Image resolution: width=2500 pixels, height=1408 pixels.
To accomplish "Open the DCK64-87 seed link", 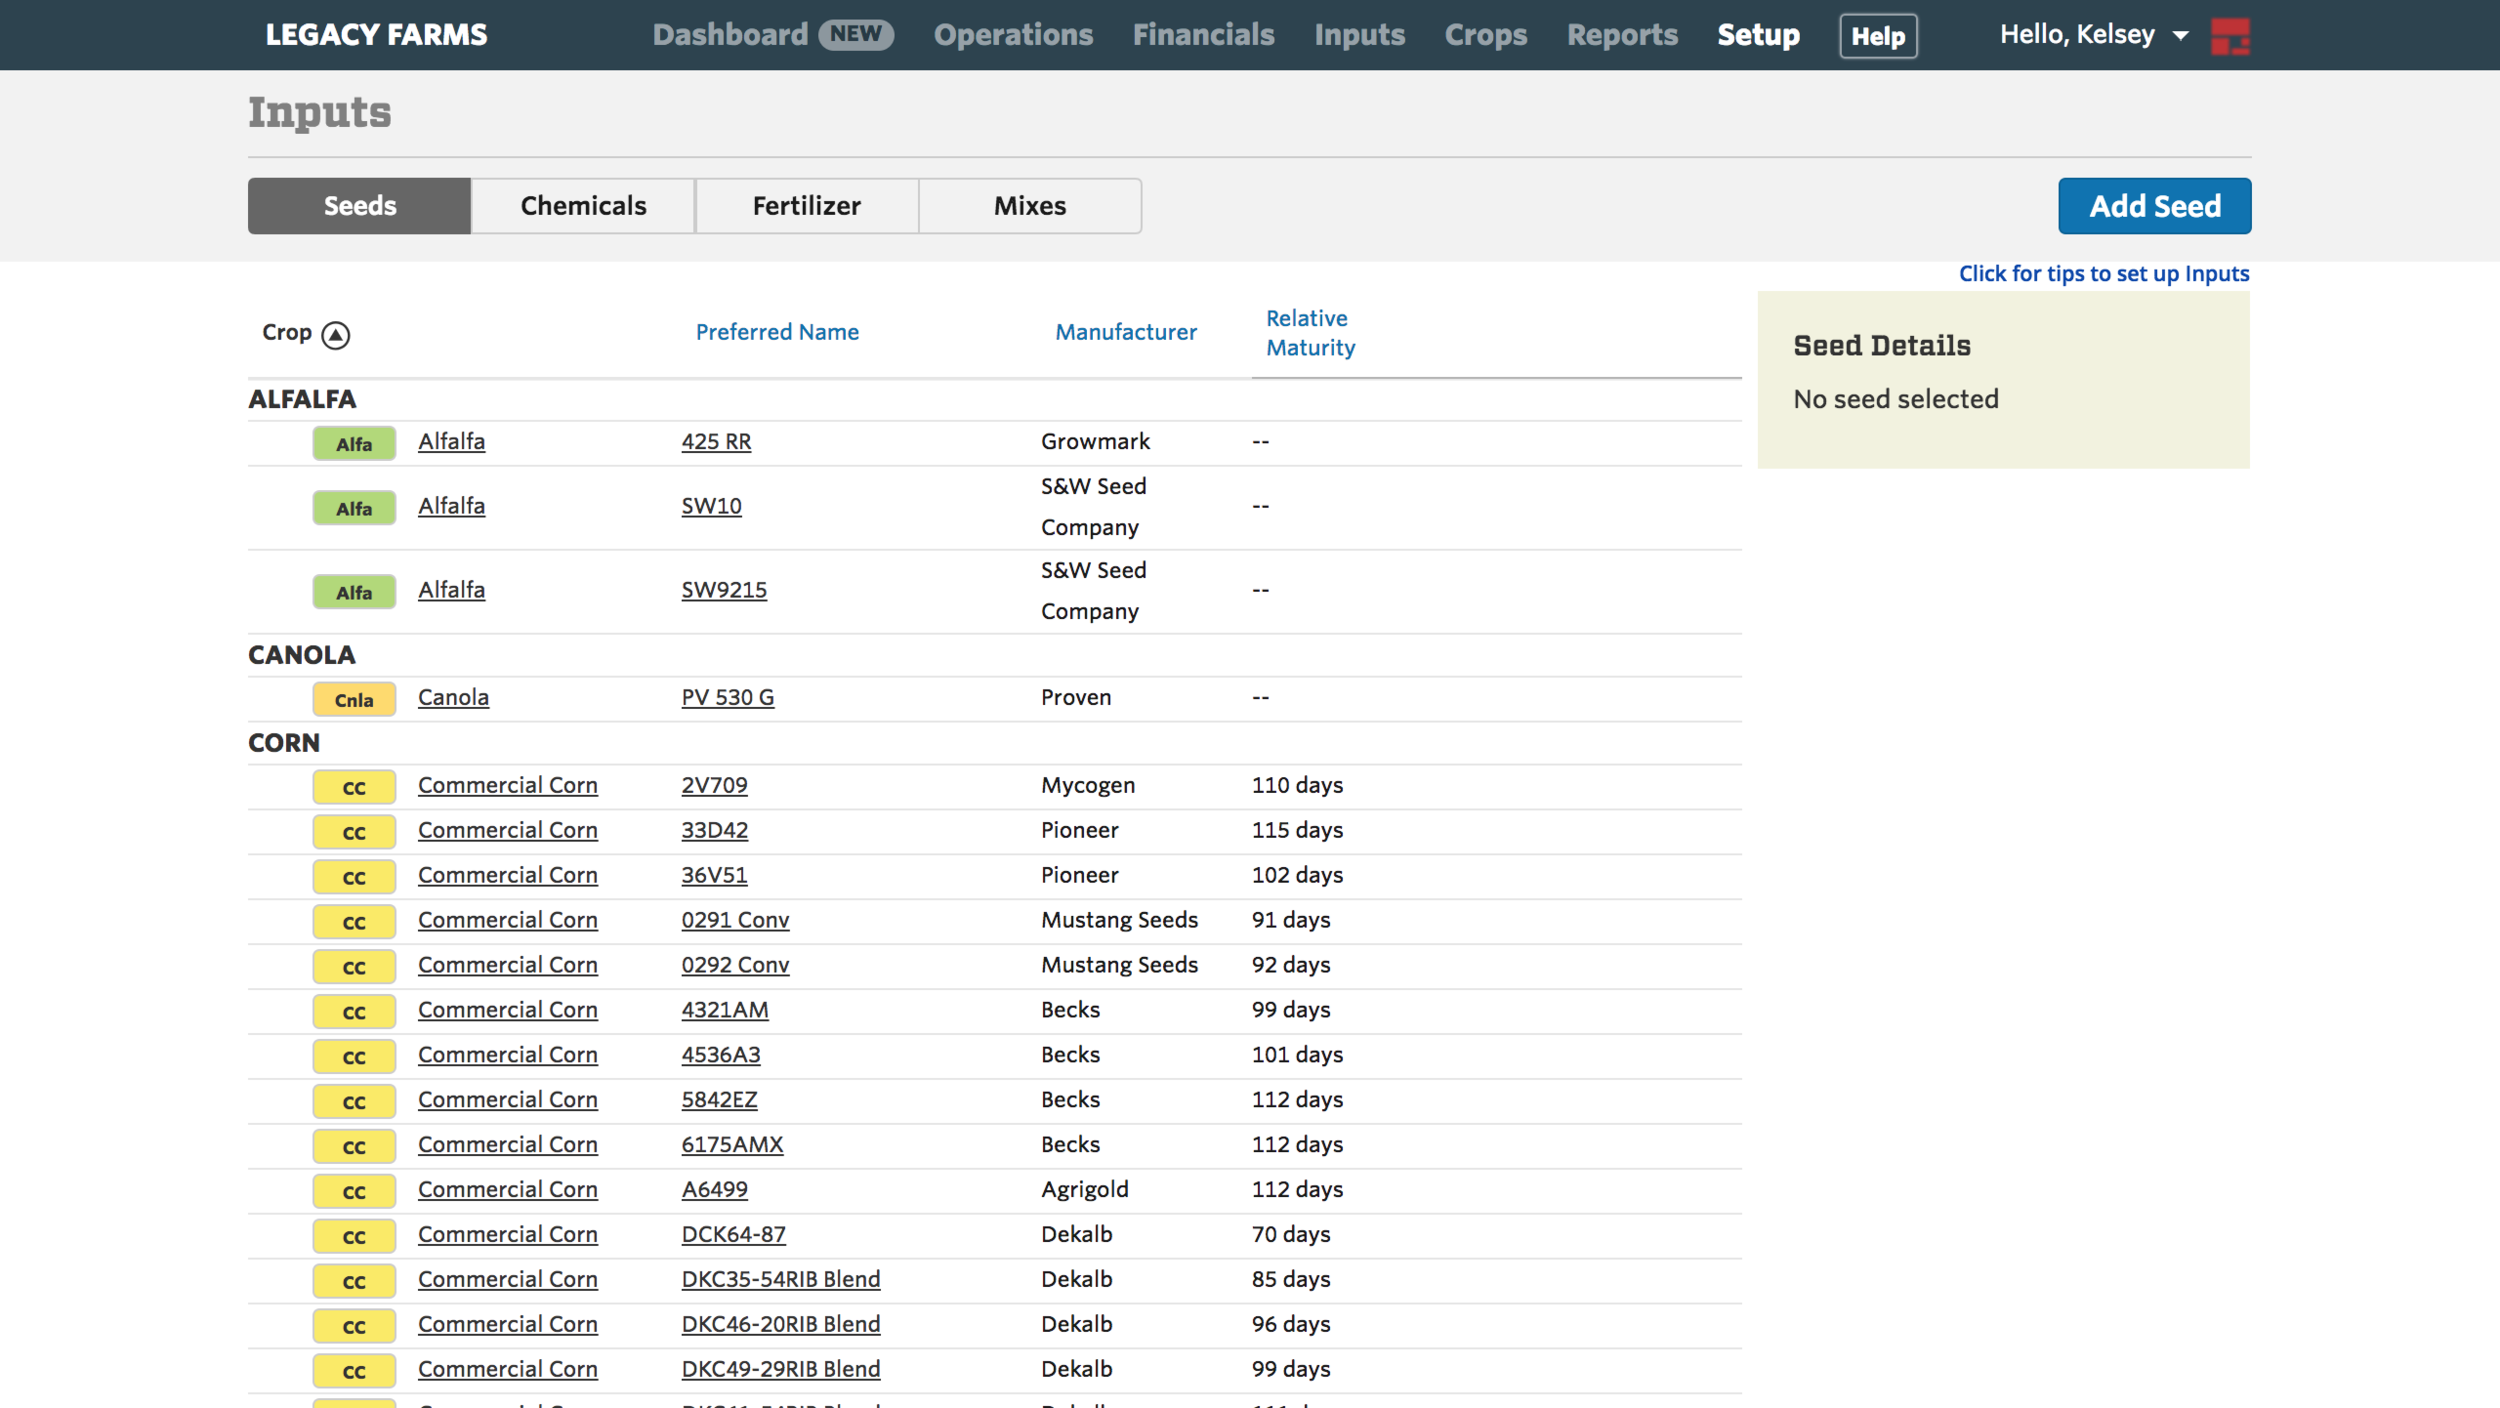I will tap(733, 1236).
